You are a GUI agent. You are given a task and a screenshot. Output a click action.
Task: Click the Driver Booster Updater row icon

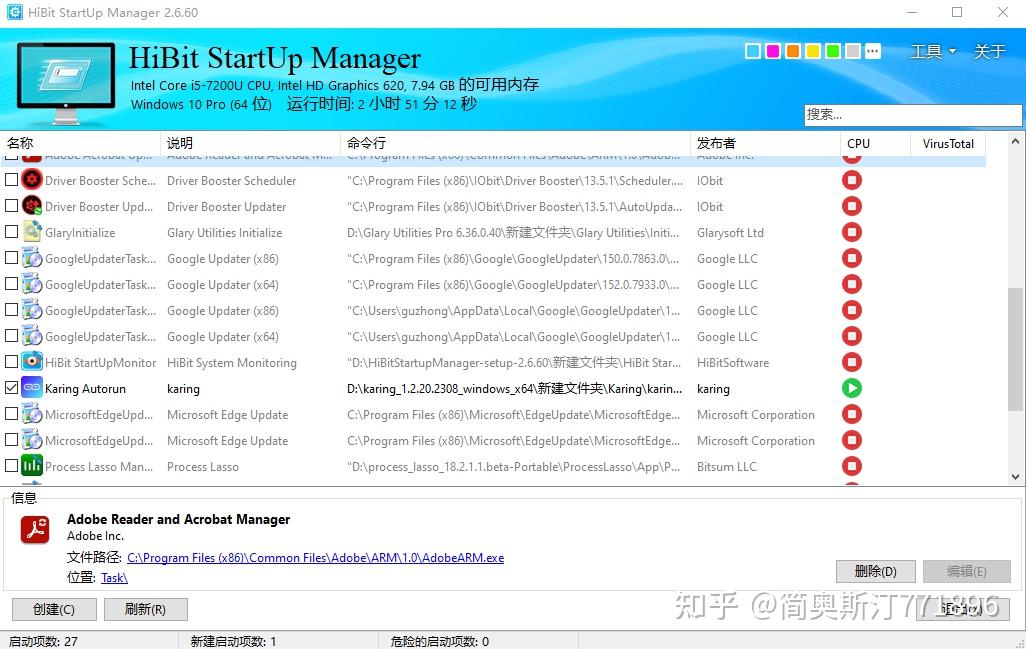point(31,206)
